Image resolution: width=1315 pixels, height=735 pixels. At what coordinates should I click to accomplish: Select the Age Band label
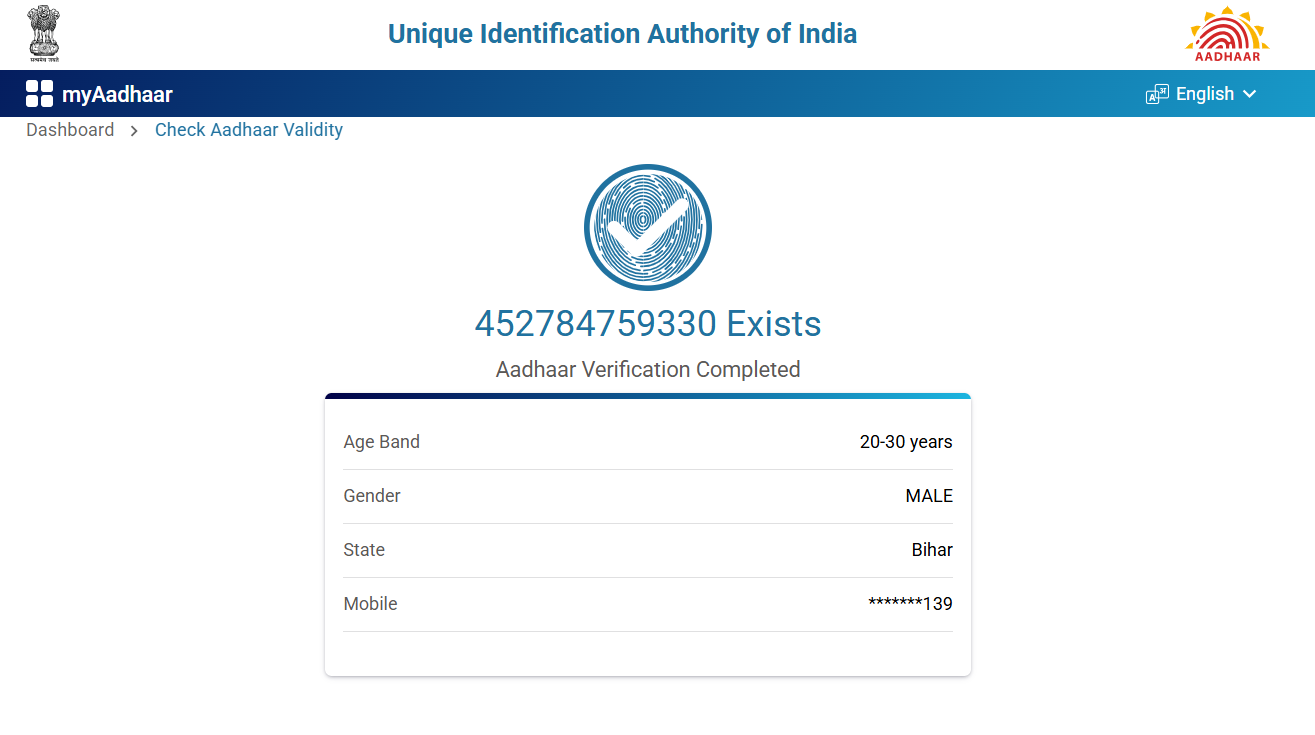coord(381,442)
